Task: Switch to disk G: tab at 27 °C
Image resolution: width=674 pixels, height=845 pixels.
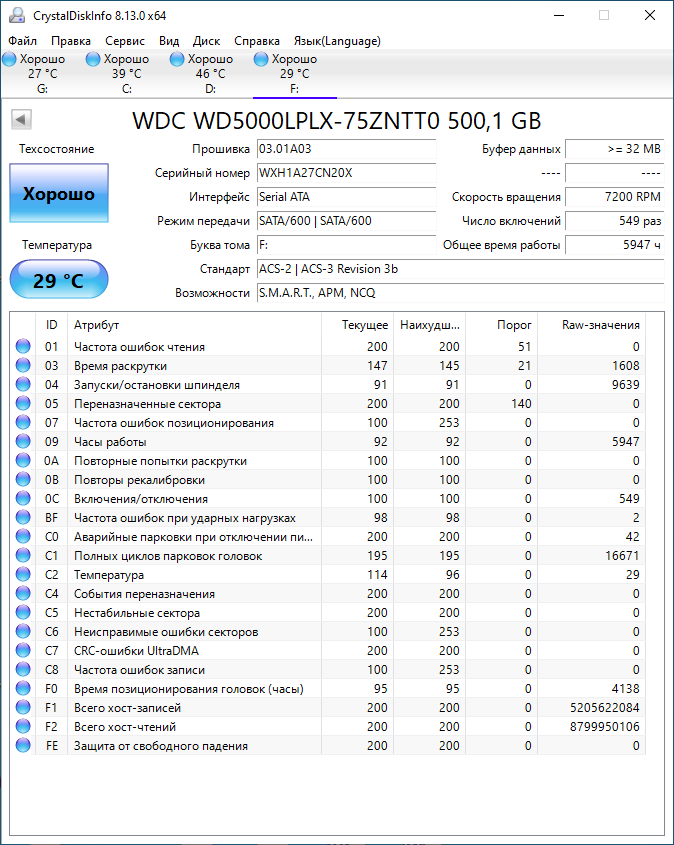Action: tap(42, 73)
